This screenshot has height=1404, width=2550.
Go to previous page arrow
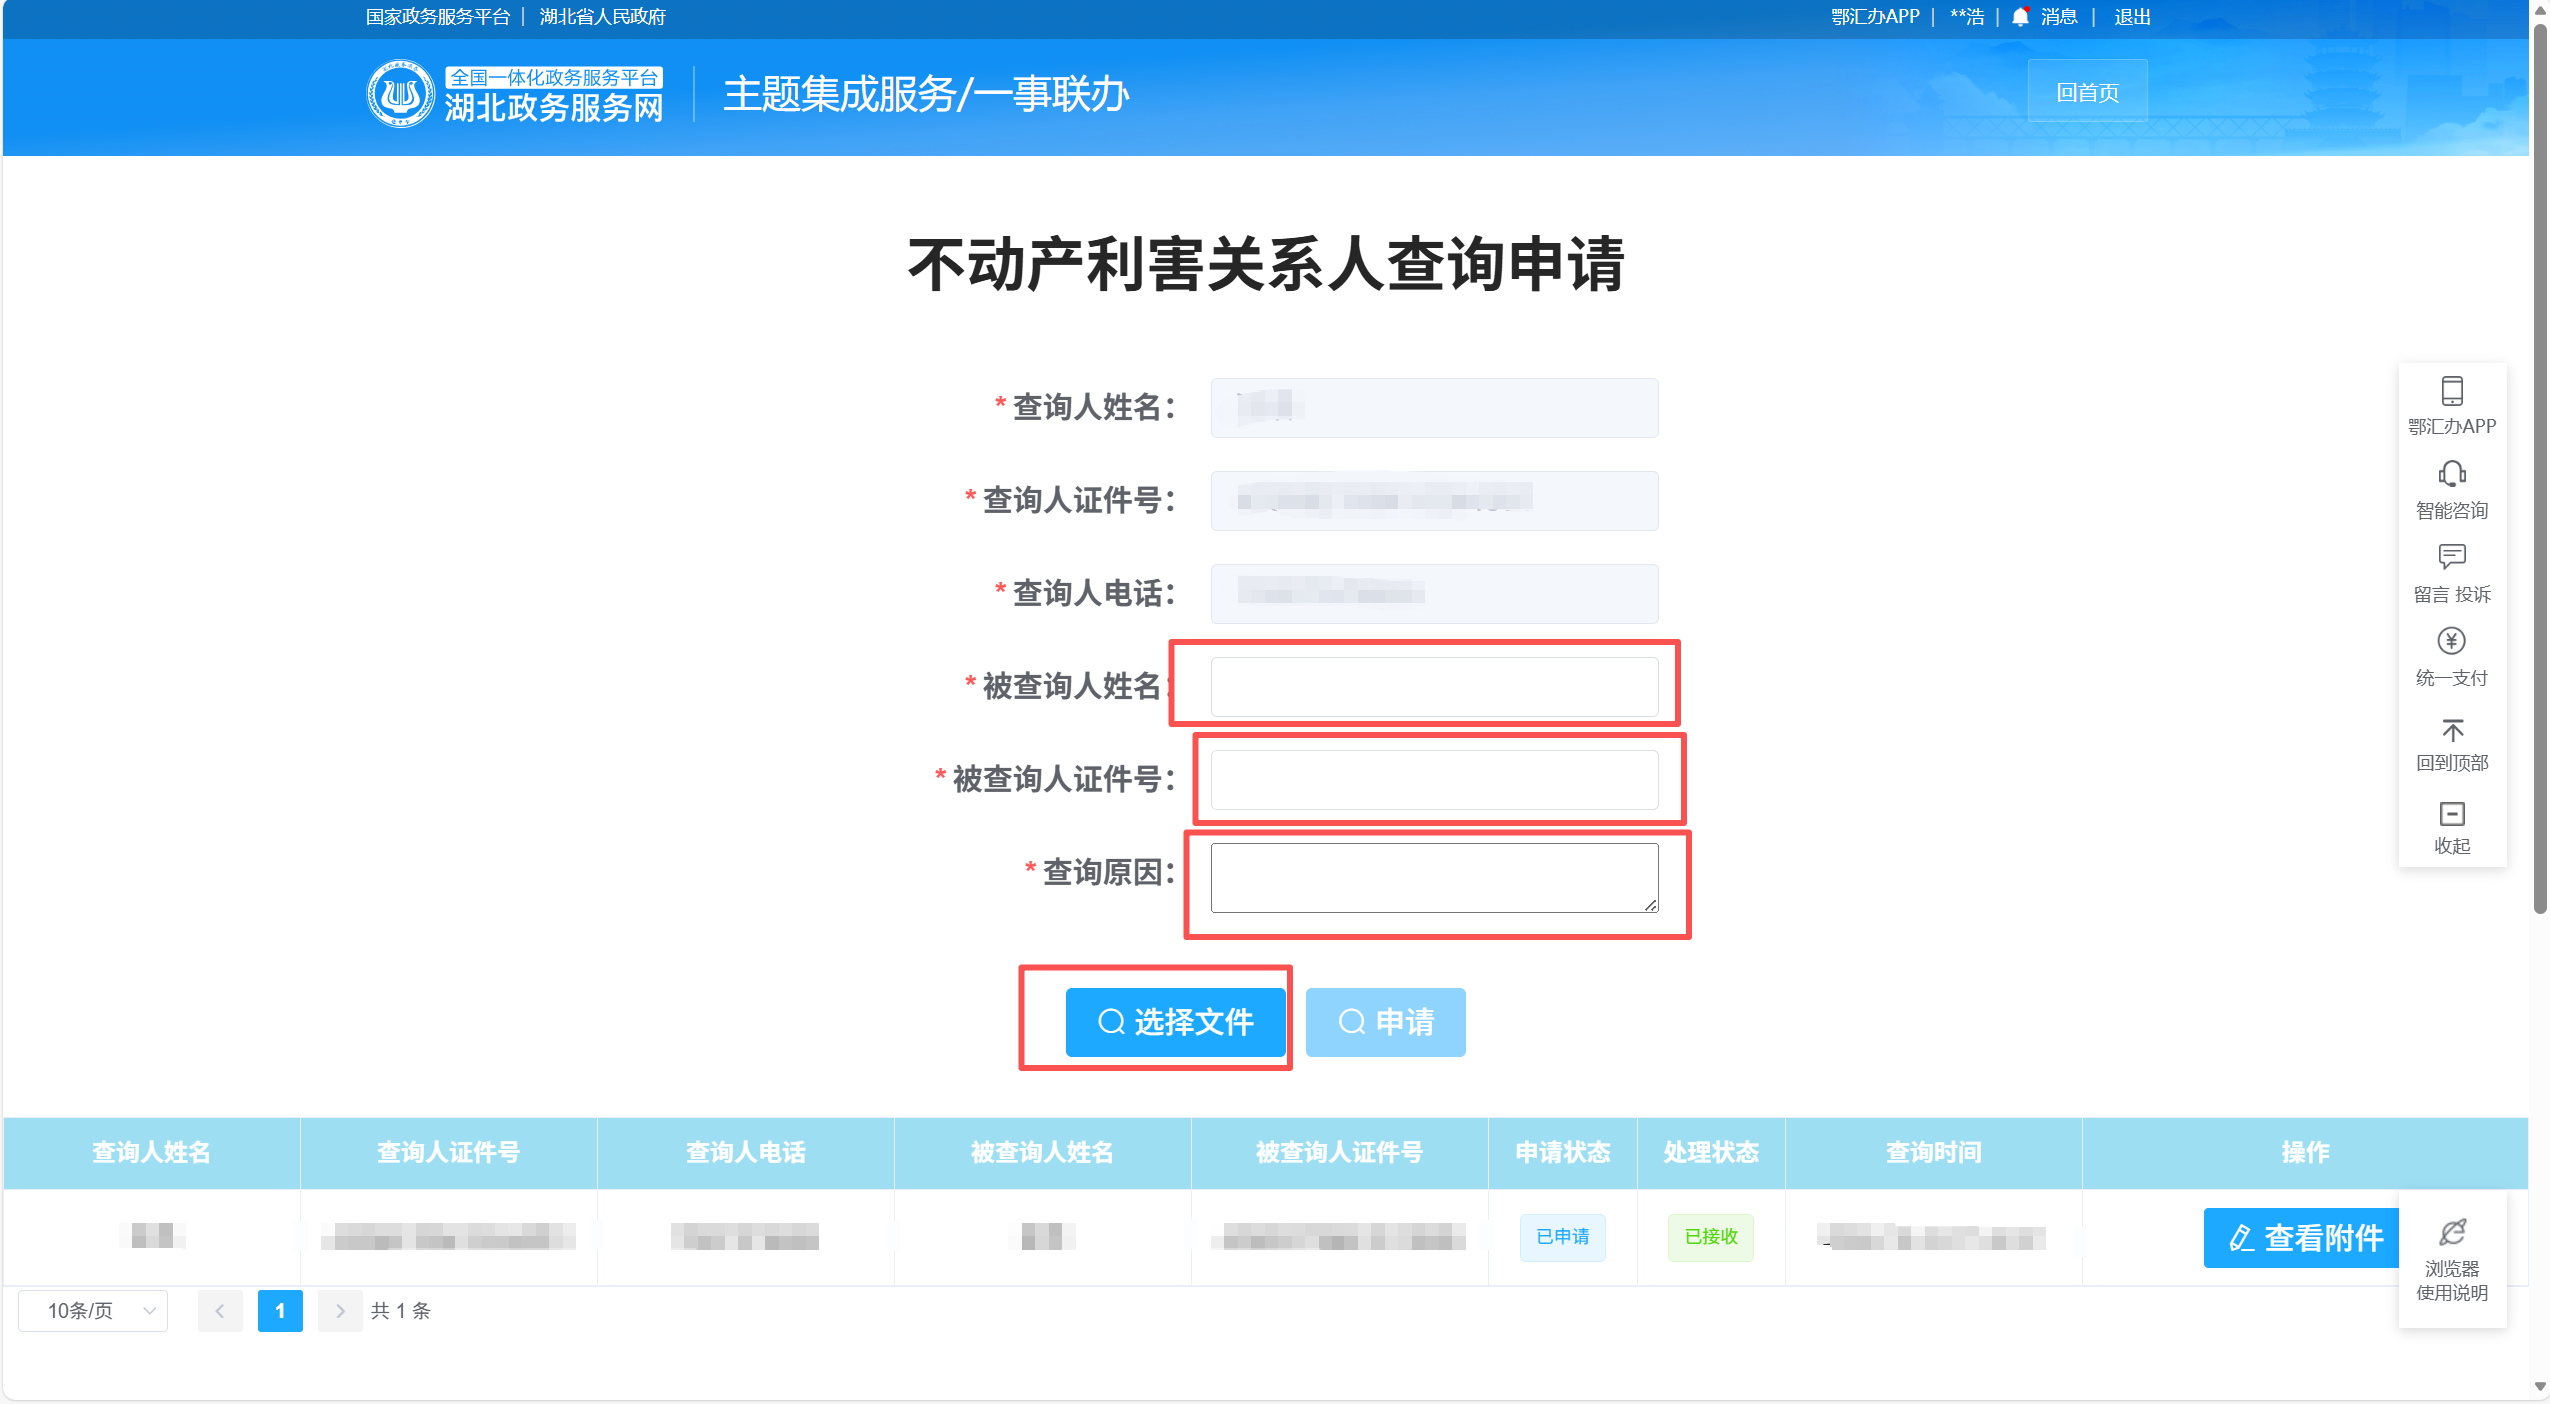click(x=220, y=1311)
